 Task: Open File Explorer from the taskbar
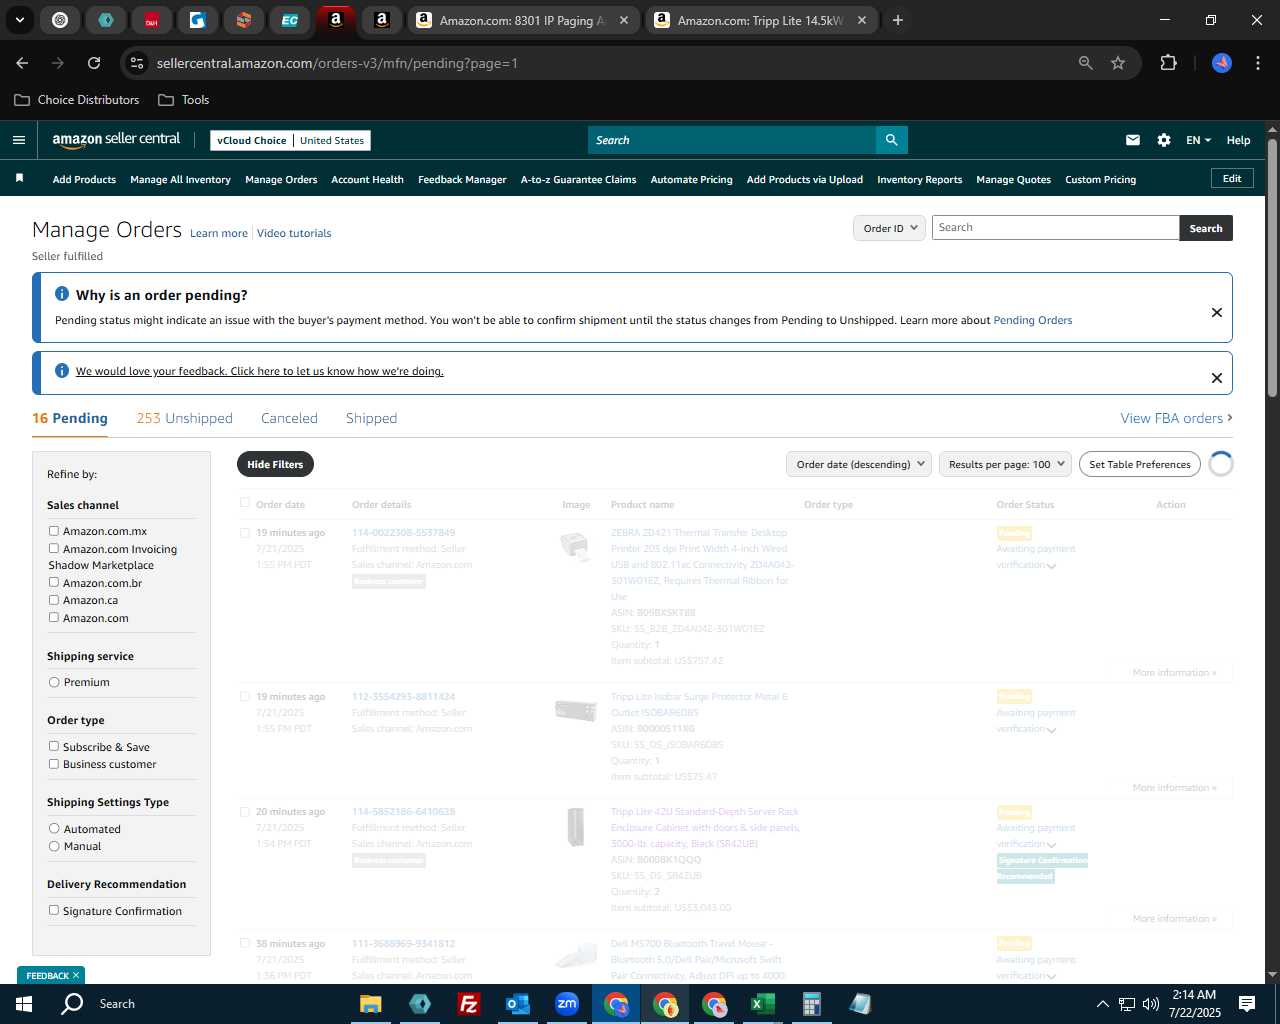coord(371,1003)
